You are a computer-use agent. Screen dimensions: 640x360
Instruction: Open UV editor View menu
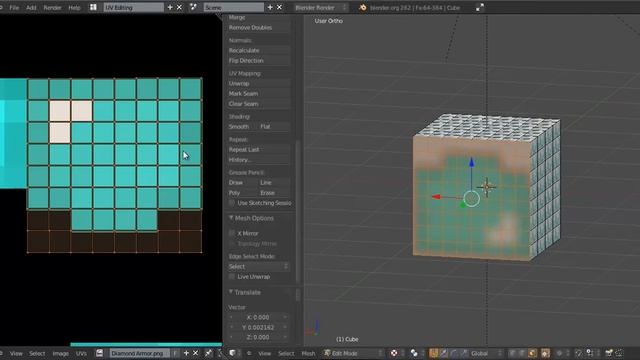pyautogui.click(x=16, y=353)
